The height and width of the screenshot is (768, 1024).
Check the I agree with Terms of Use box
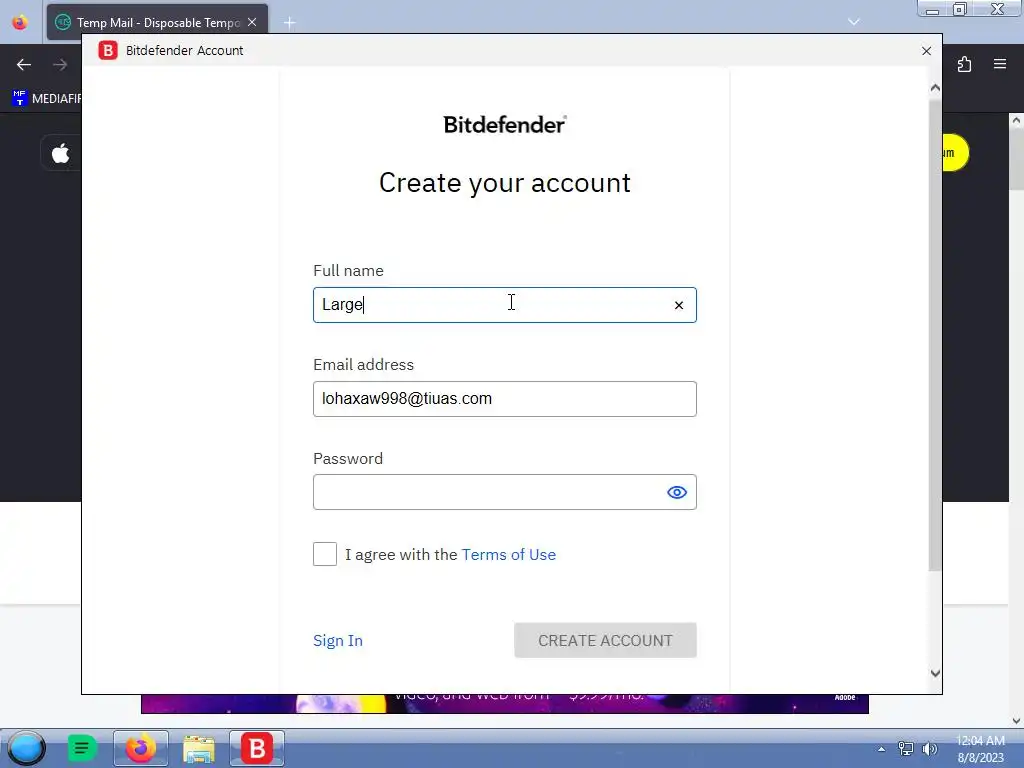tap(325, 554)
